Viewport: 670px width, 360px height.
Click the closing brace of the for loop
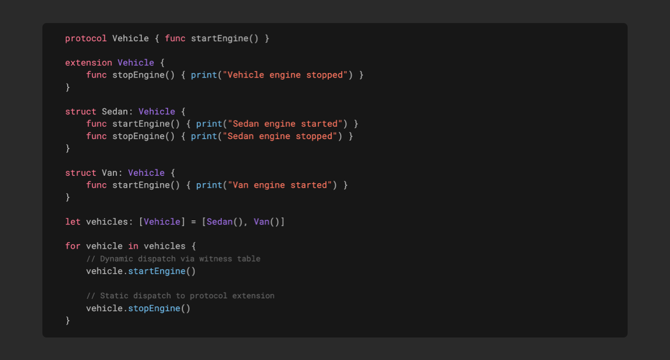(68, 320)
